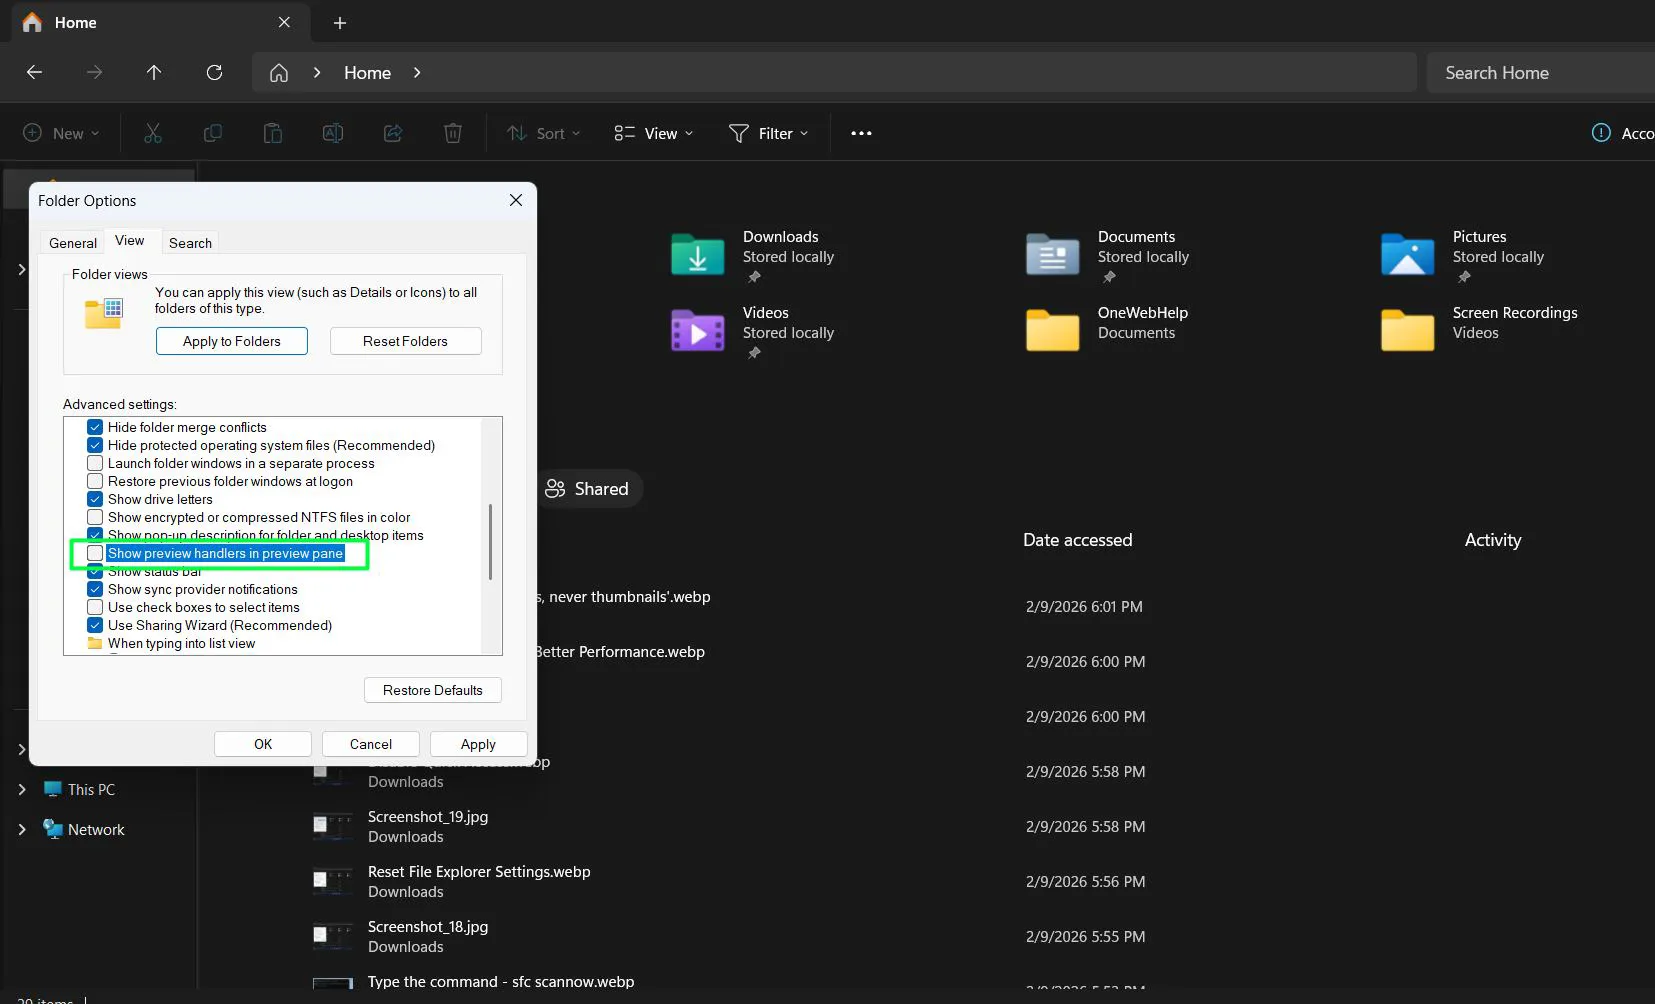The image size is (1655, 1004).
Task: Check Launch folder windows in a separate process
Action: [x=95, y=462]
